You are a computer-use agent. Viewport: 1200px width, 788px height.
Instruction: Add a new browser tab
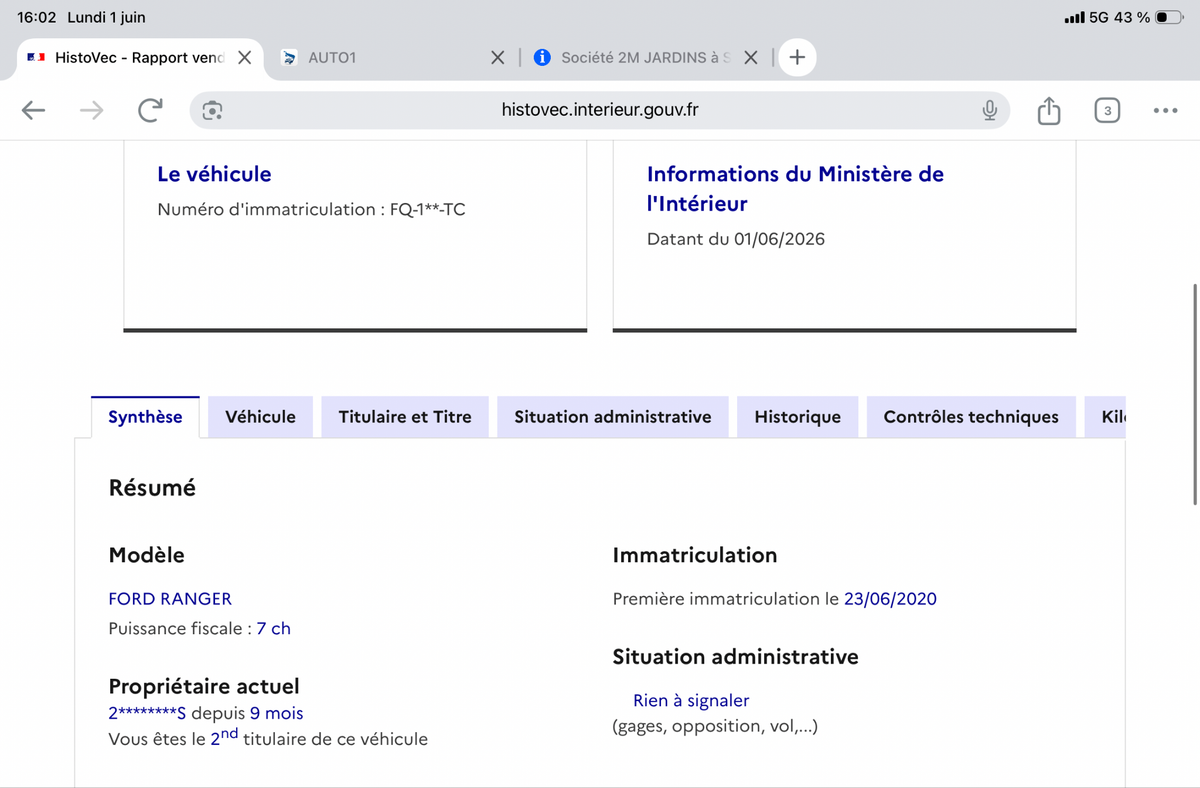coord(797,58)
